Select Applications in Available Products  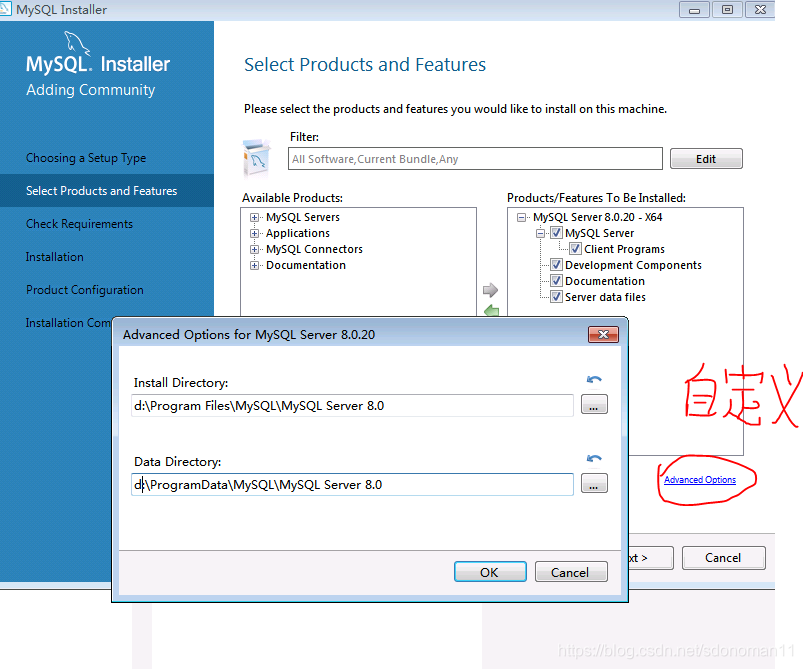coord(298,233)
